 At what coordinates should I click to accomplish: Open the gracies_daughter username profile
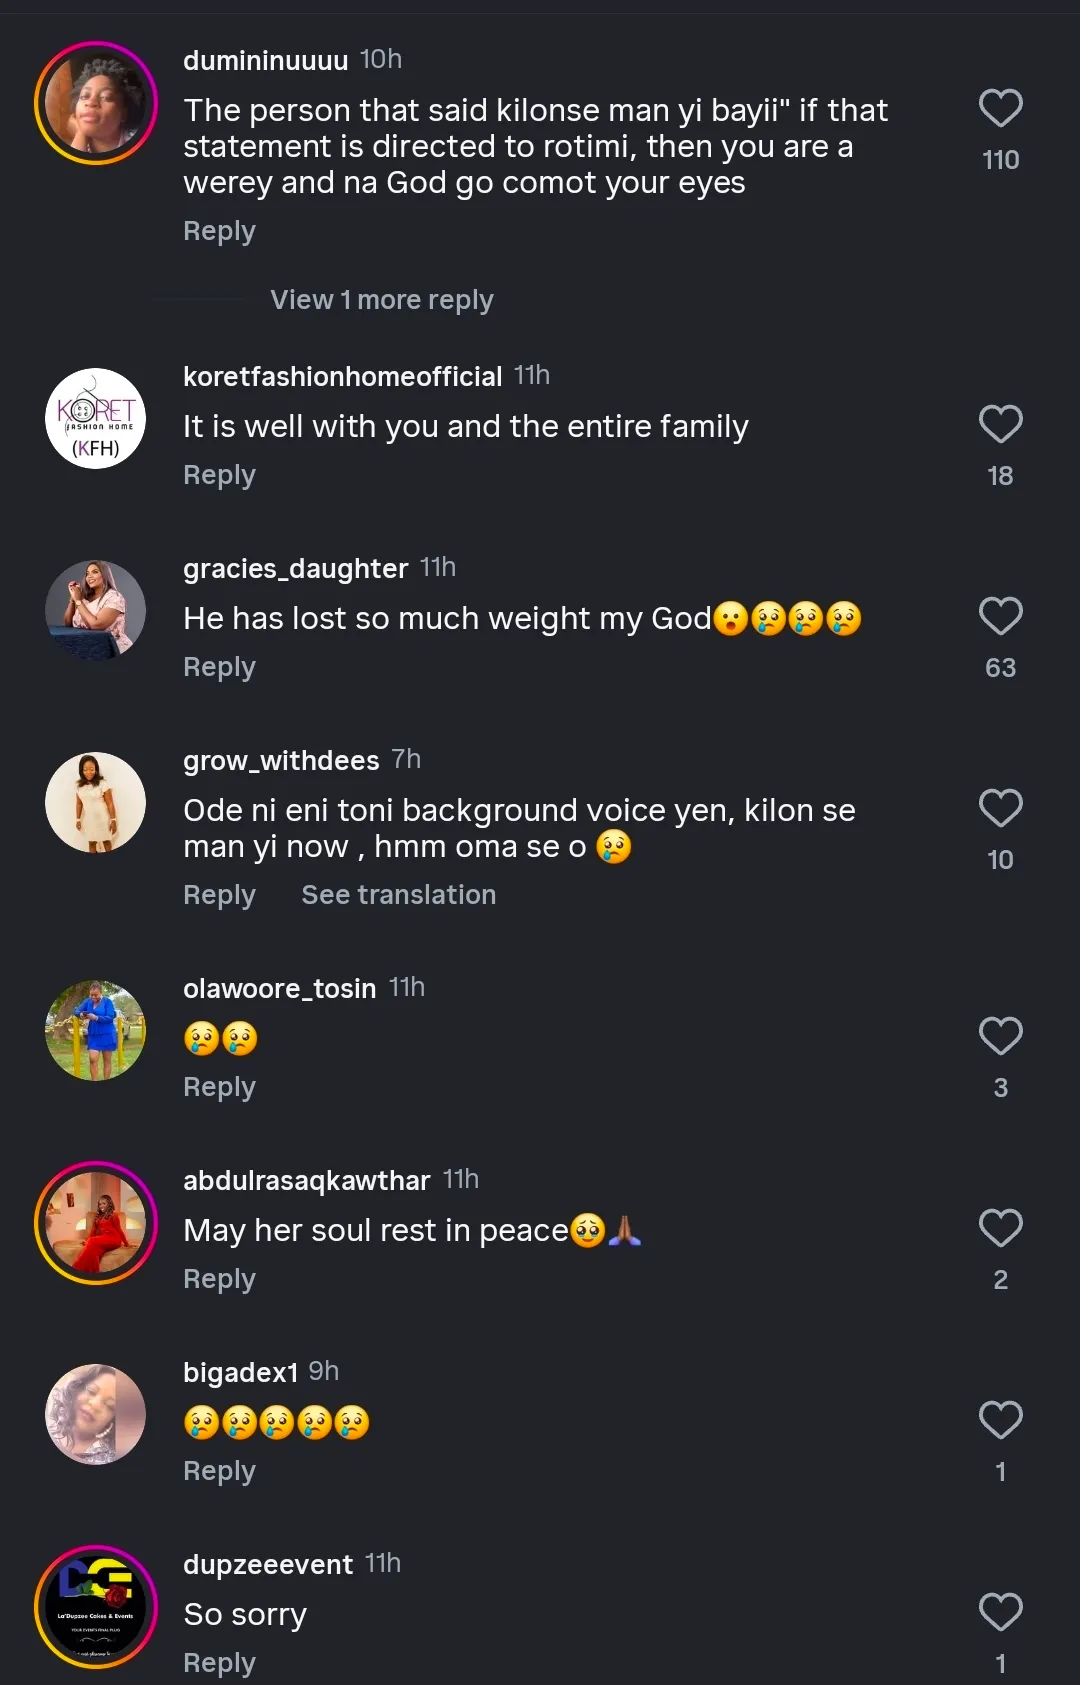[x=295, y=569]
